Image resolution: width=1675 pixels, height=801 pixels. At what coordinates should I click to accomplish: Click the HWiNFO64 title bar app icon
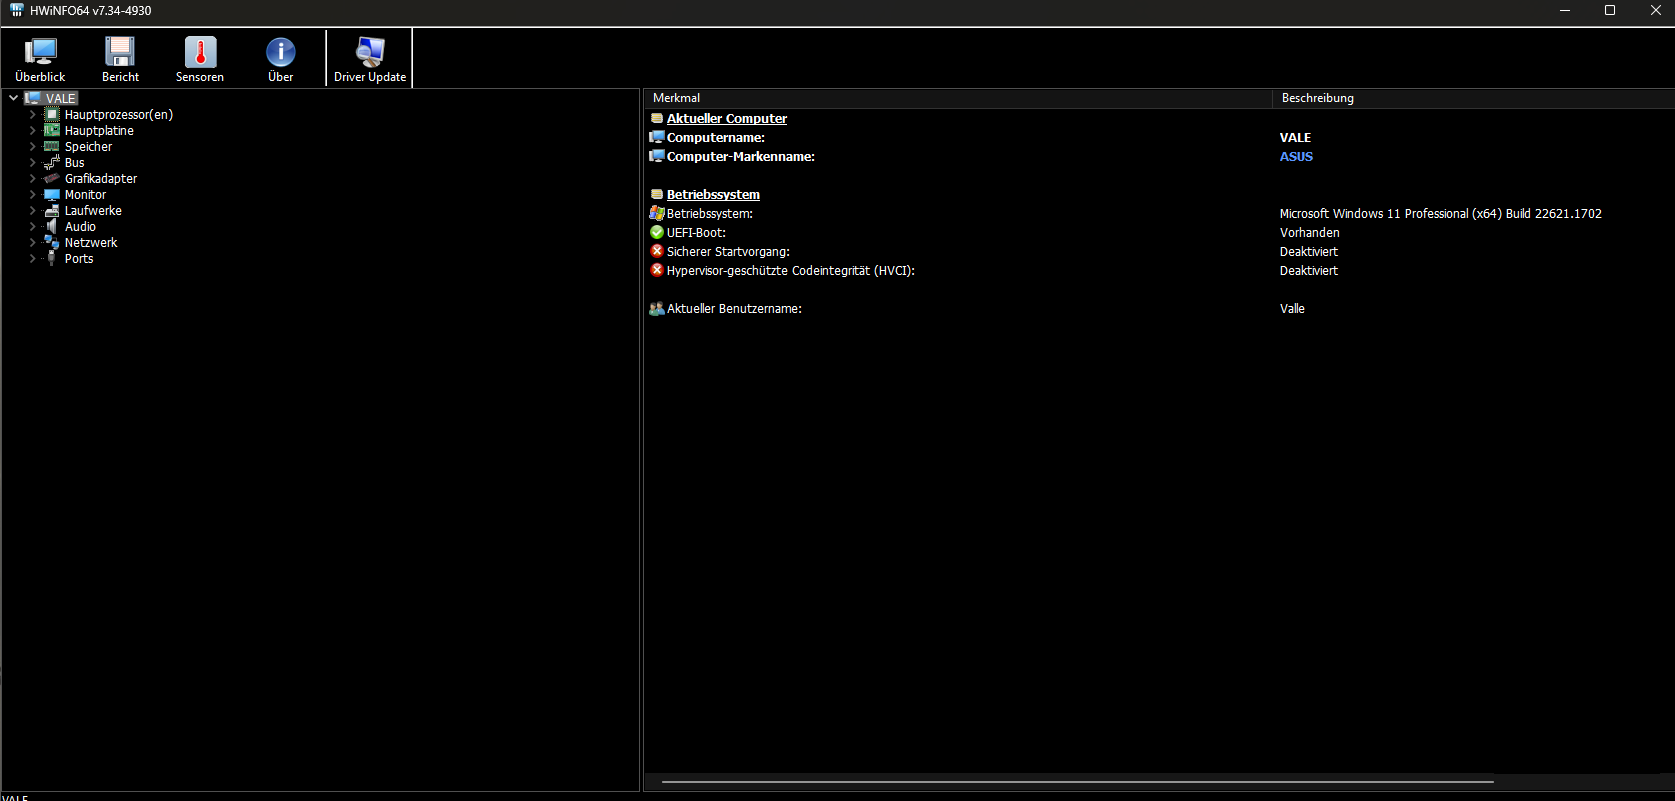point(16,10)
